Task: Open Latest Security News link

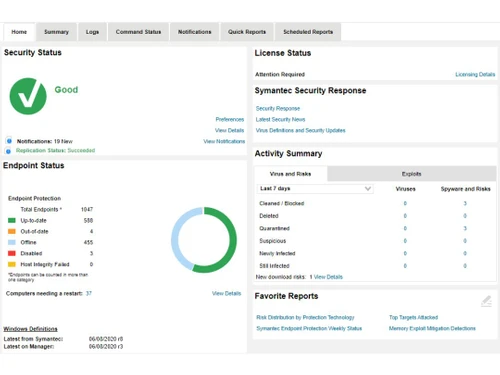Action: click(280, 119)
